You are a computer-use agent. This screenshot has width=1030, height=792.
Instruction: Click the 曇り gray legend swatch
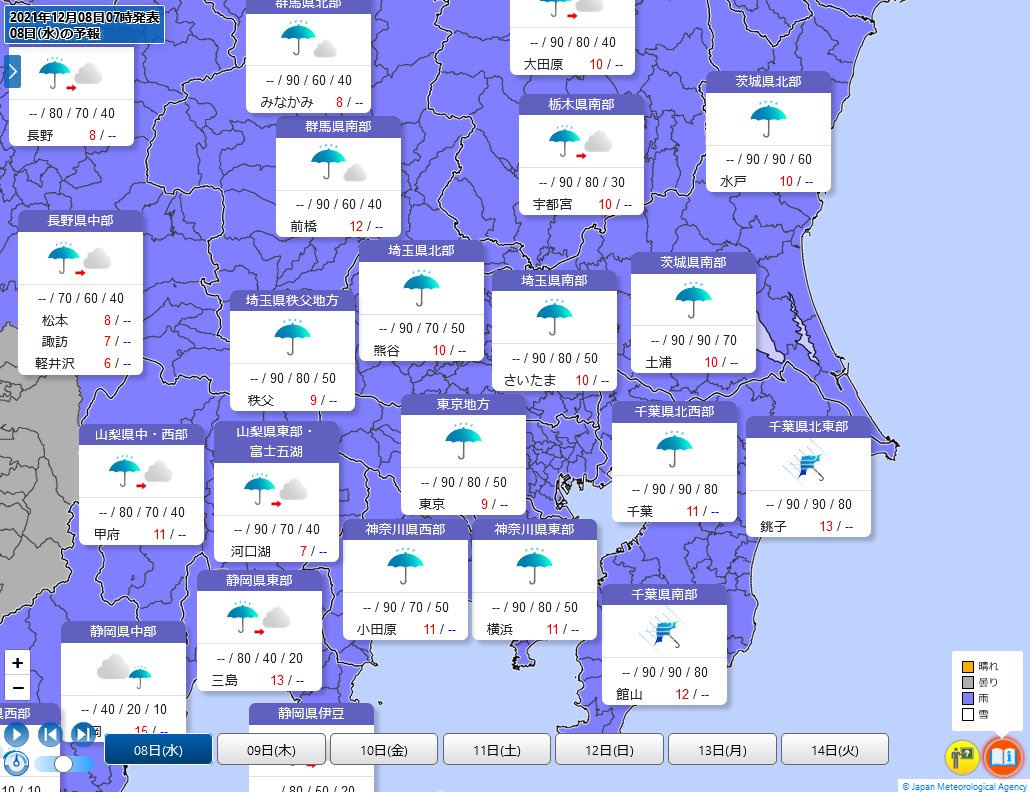968,682
